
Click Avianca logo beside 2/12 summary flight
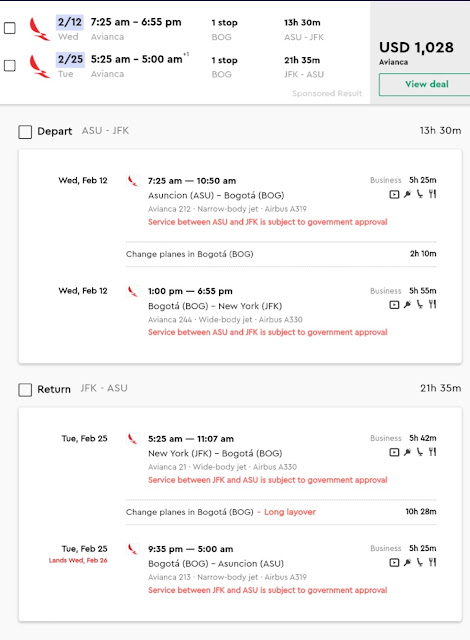click(x=40, y=29)
